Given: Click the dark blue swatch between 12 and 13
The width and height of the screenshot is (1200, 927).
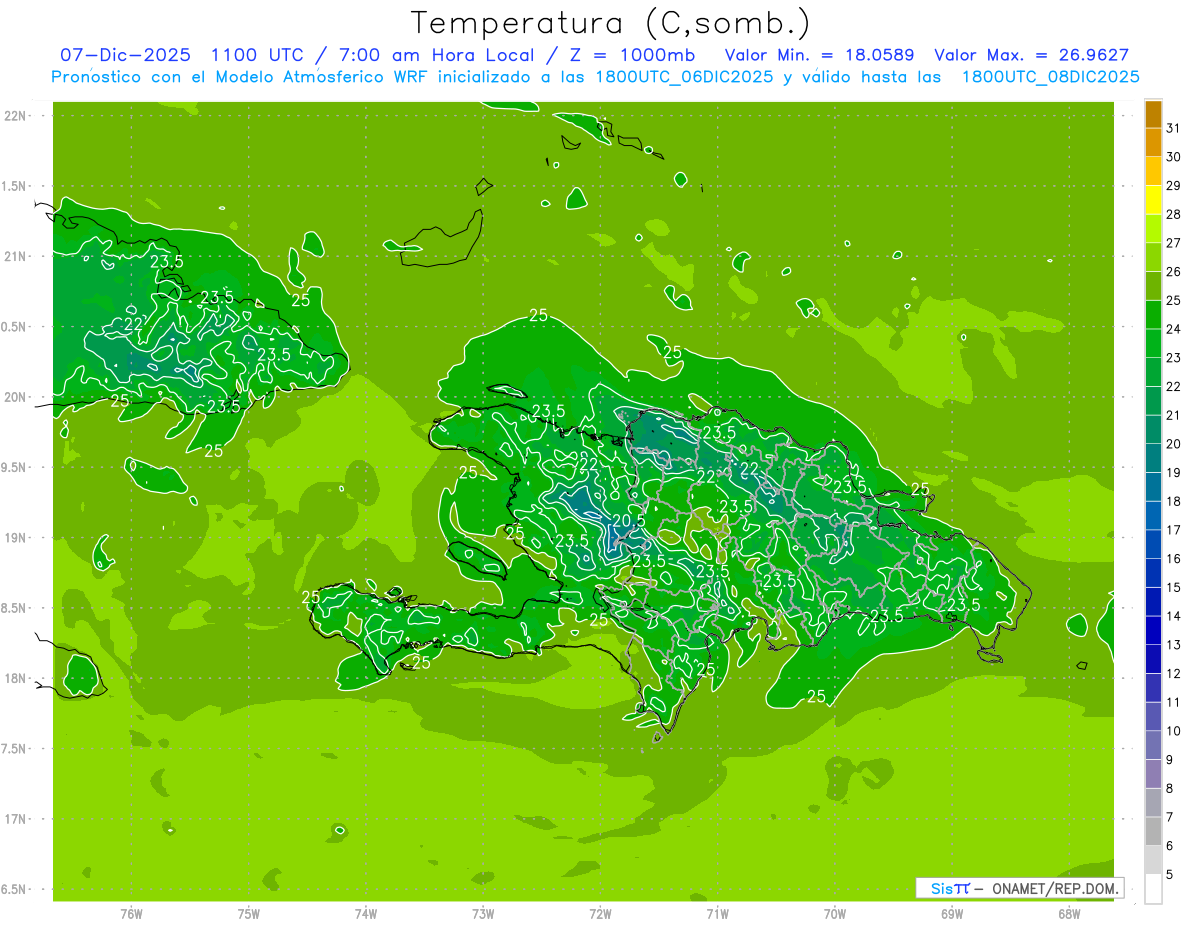Looking at the screenshot, I should (1153, 659).
